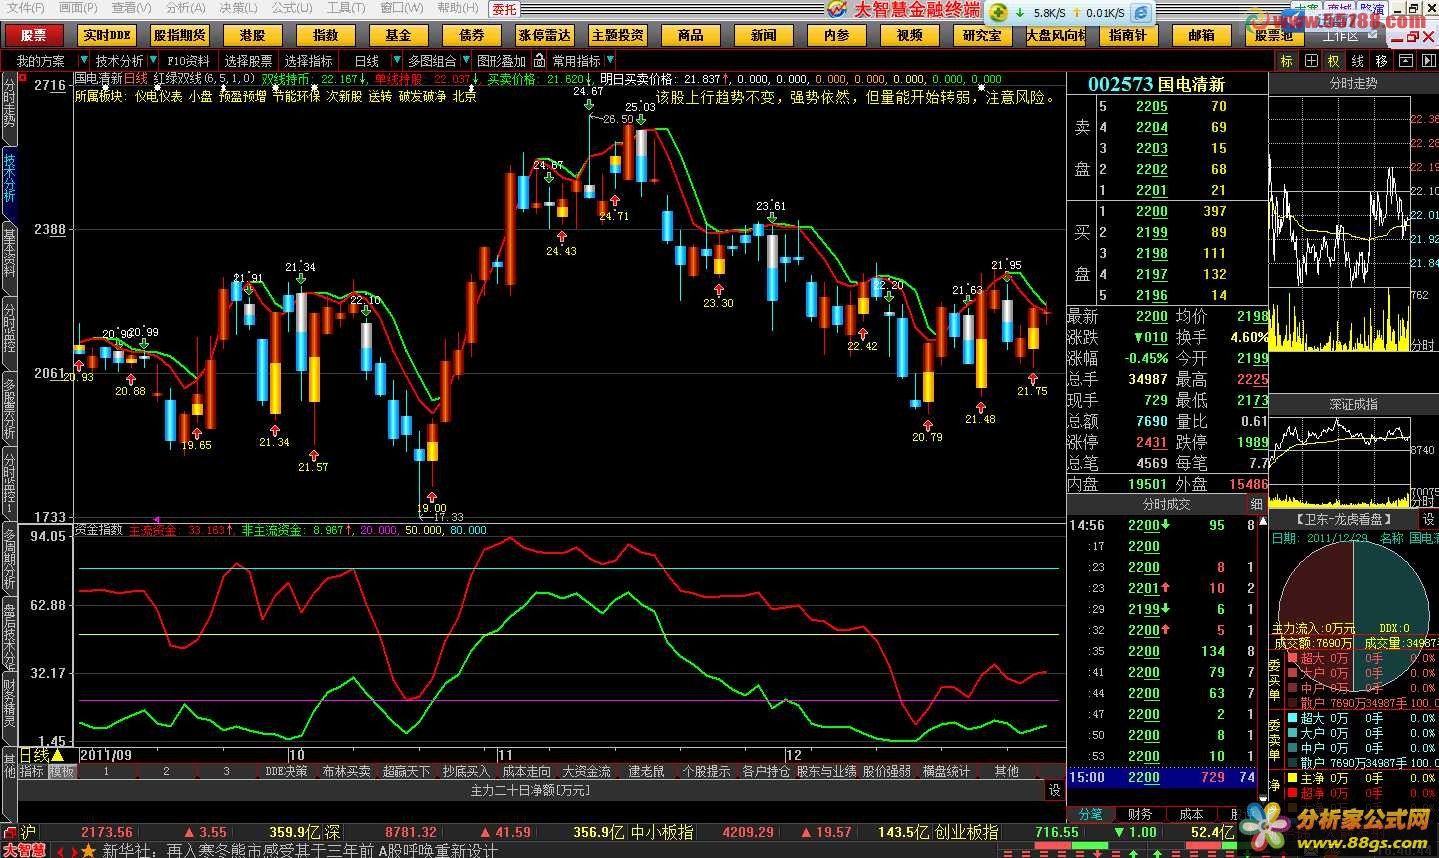
Task: Select the 超赢天下 indicator tab
Action: click(x=406, y=771)
